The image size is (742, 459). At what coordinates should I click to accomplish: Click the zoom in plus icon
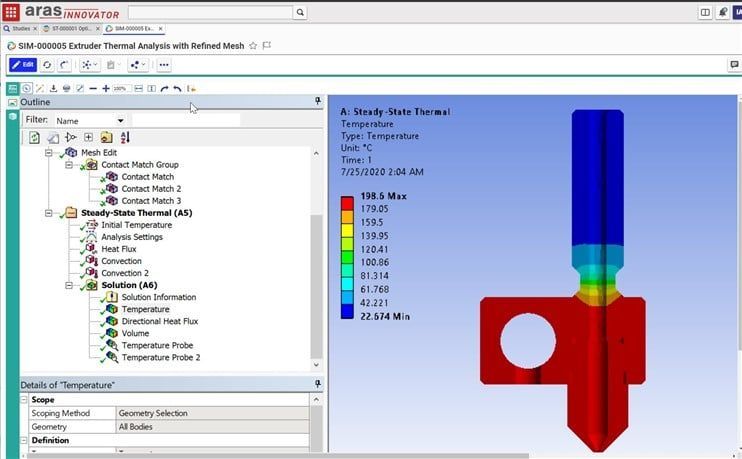tap(106, 88)
